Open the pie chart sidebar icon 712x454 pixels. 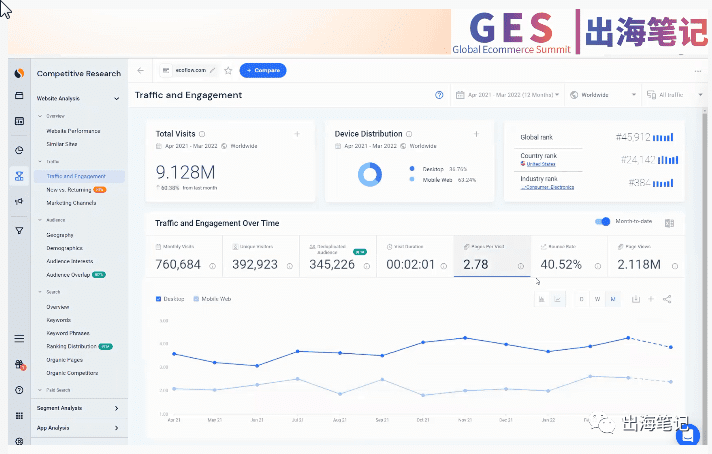click(19, 150)
